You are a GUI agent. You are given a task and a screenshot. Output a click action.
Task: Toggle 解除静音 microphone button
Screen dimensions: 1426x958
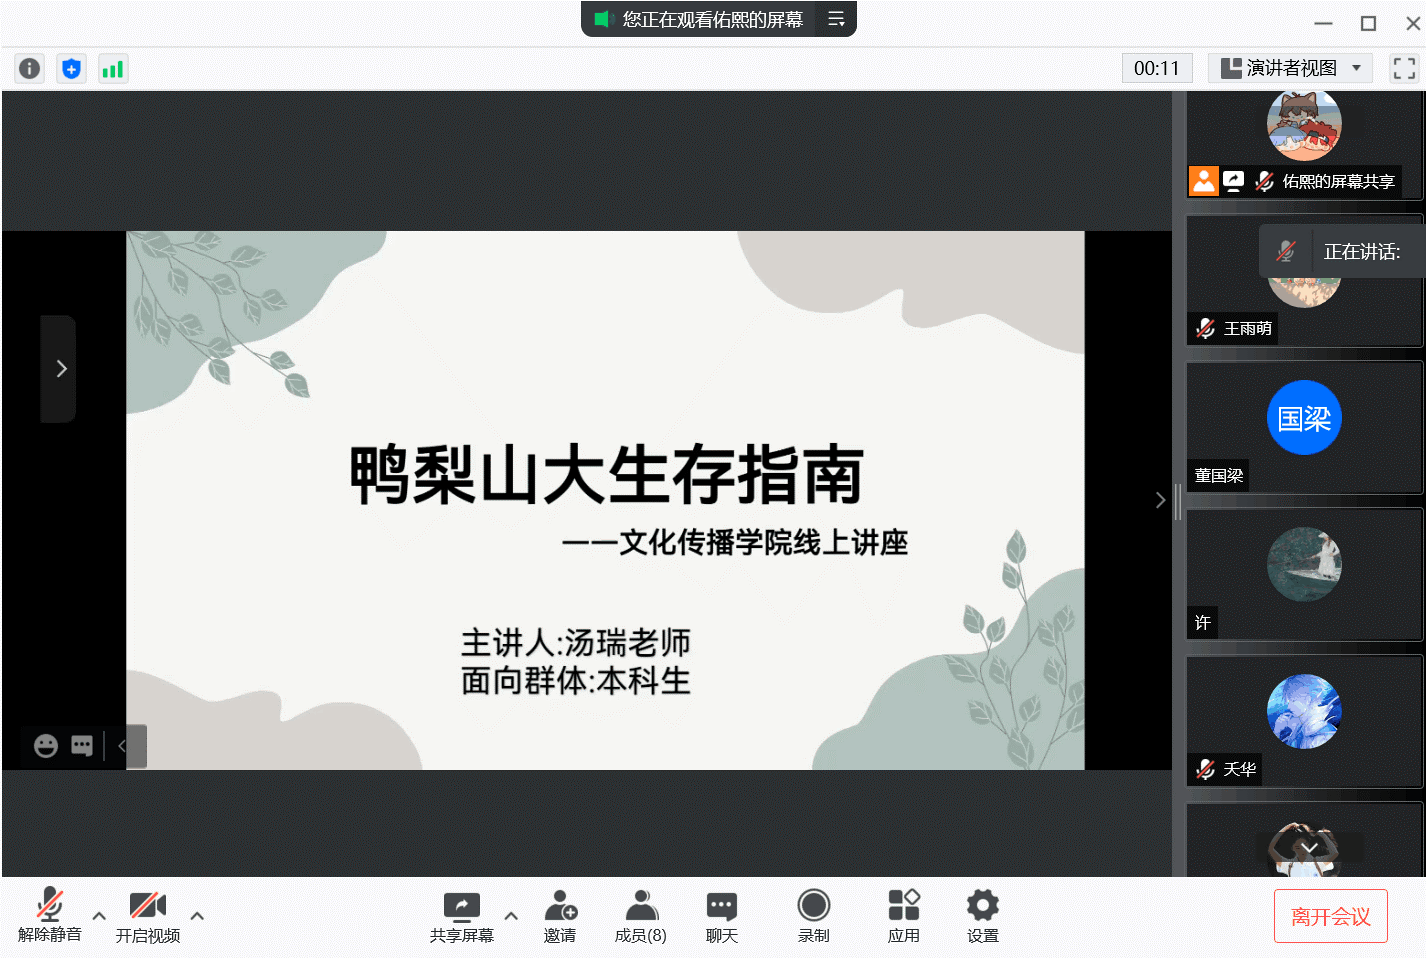[49, 915]
